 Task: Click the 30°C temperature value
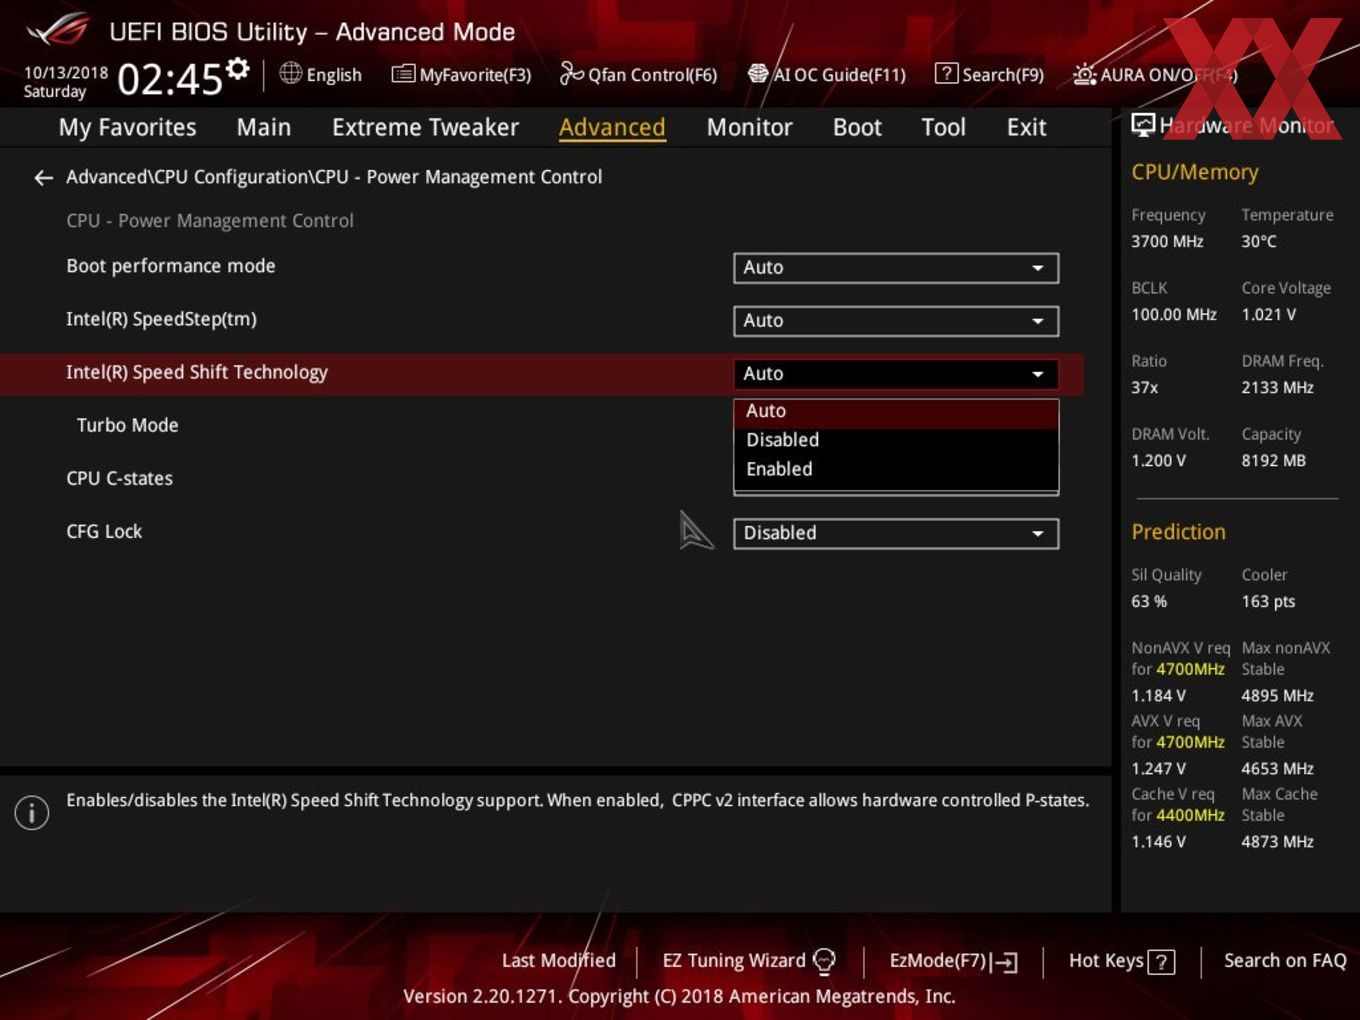coord(1259,241)
